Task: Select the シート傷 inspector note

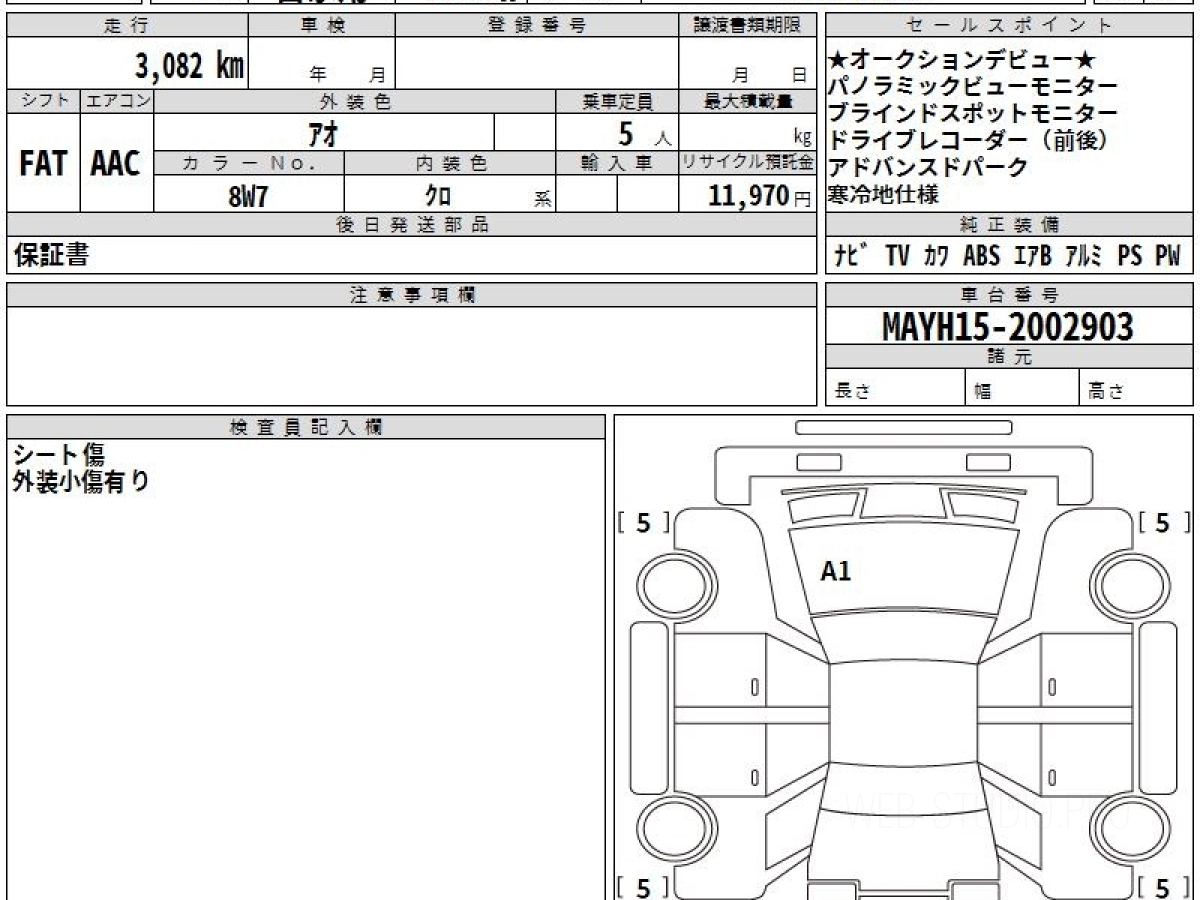Action: 59,455
